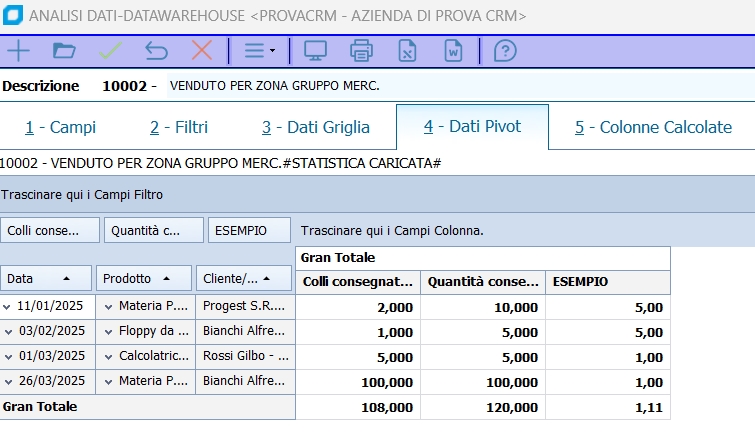Export to Word using the toolbar icon
Viewport: 755px width, 442px height.
tap(453, 50)
